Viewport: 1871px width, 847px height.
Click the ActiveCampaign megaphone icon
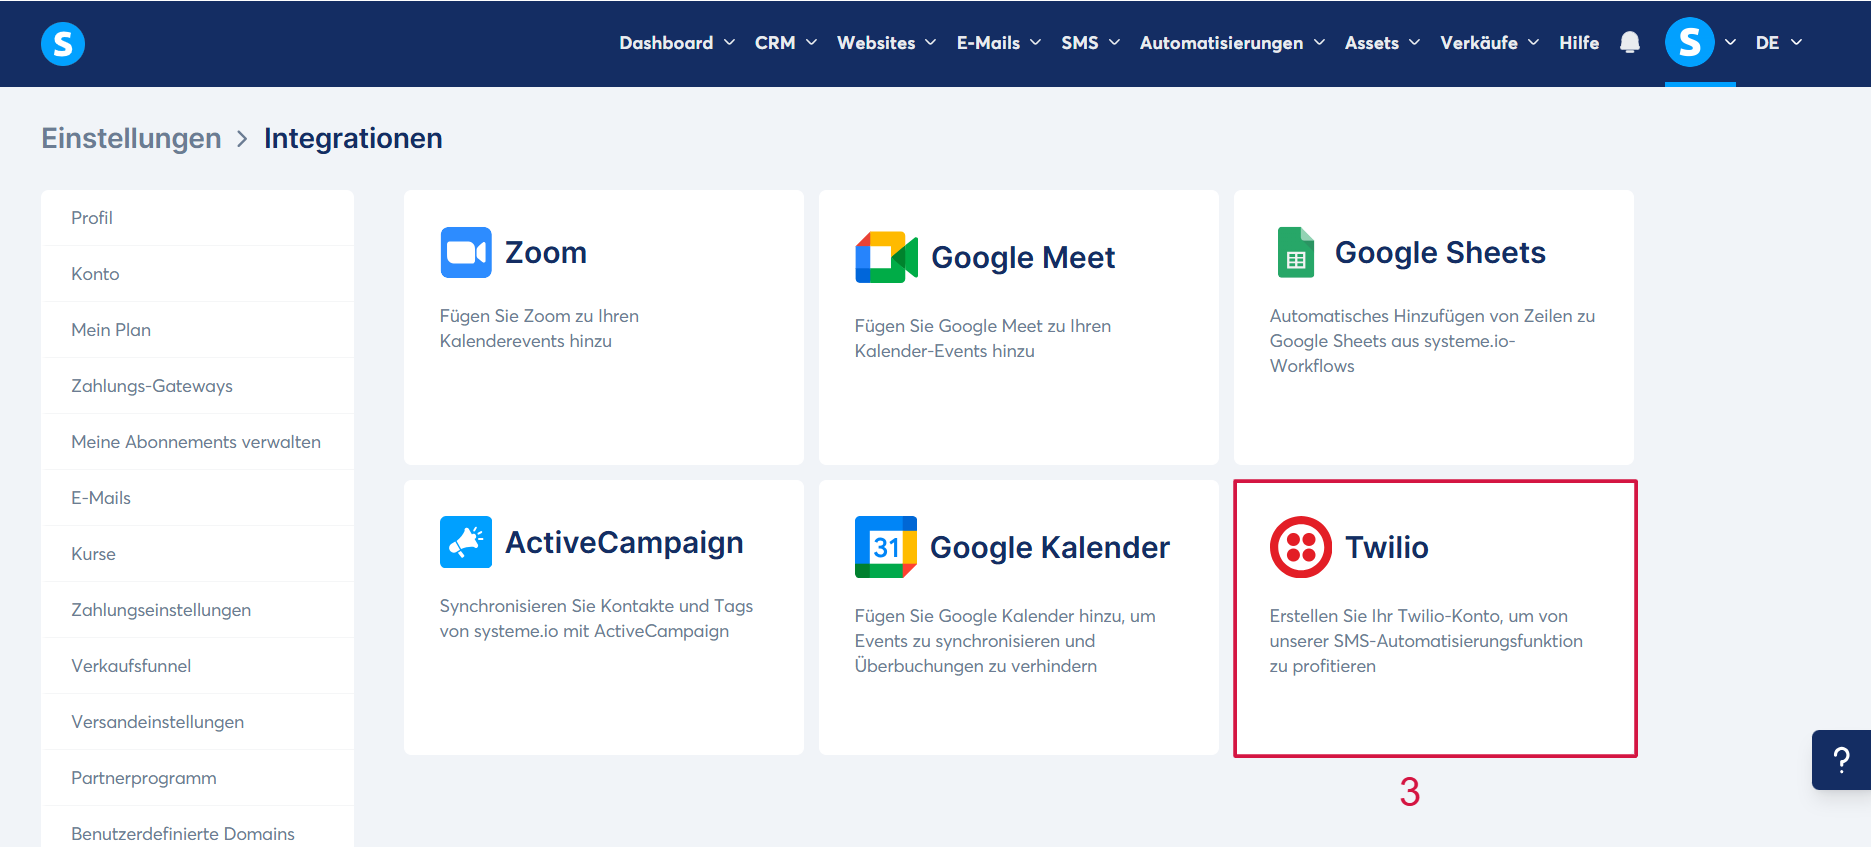click(466, 542)
